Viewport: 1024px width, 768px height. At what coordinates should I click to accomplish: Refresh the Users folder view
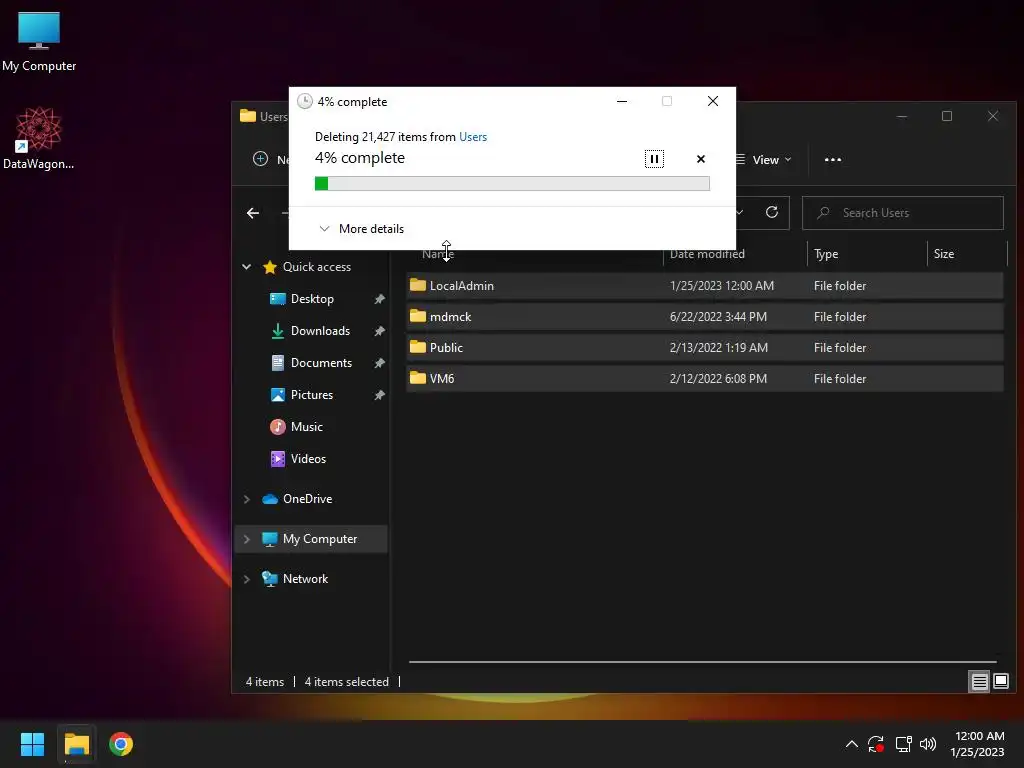point(772,212)
